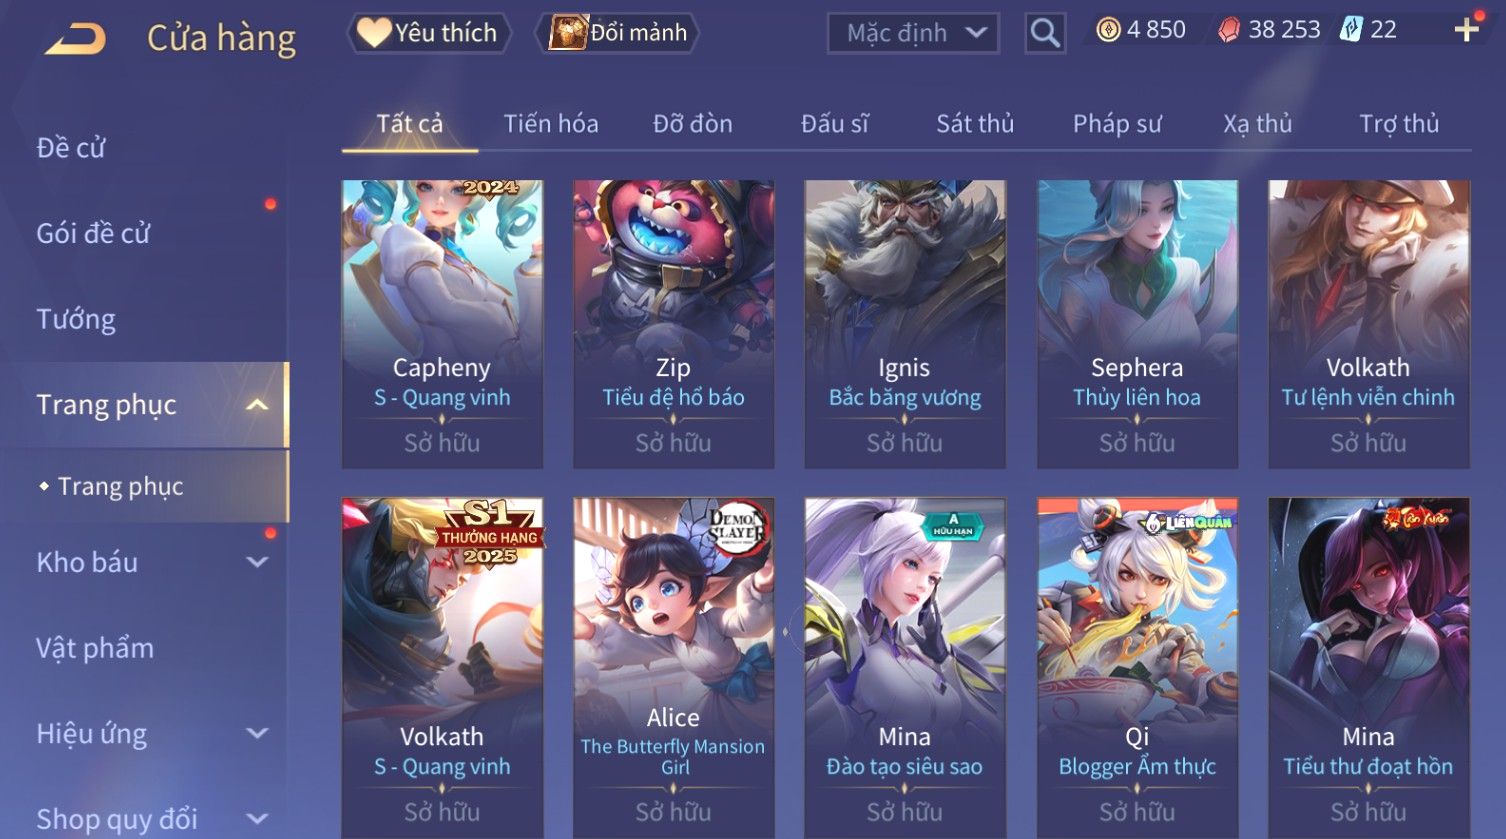The image size is (1506, 839).
Task: Collapse the Trang phục sidebar section
Action: [x=257, y=405]
